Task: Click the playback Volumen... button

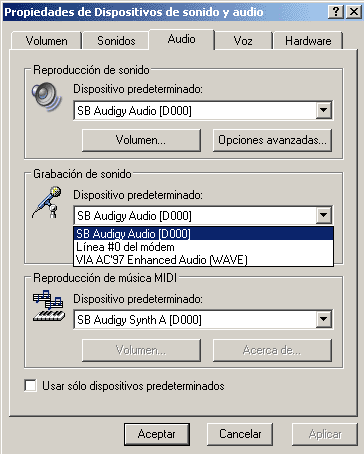Action: click(x=141, y=140)
